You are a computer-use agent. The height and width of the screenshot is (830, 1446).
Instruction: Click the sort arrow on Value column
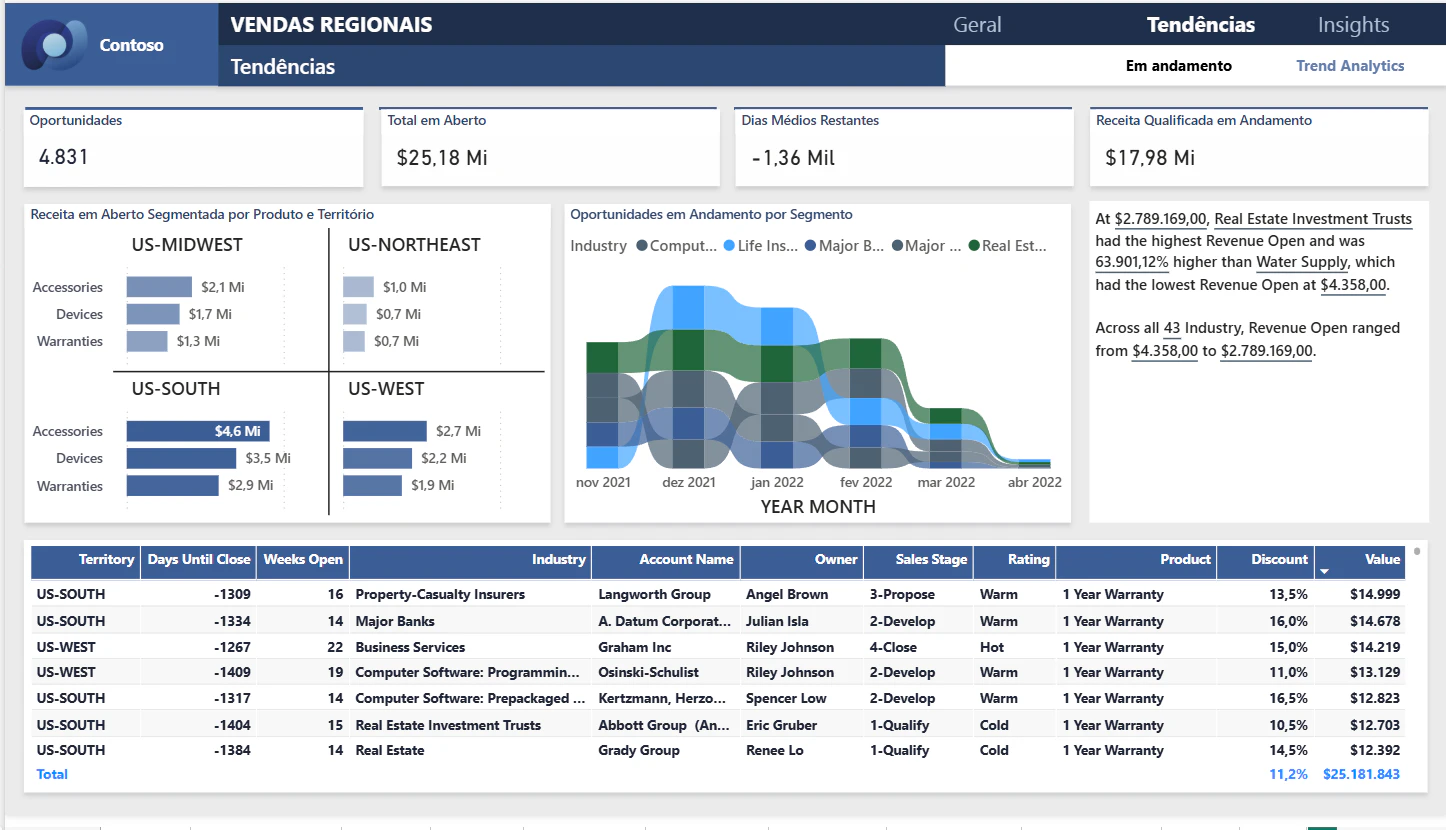[x=1326, y=572]
